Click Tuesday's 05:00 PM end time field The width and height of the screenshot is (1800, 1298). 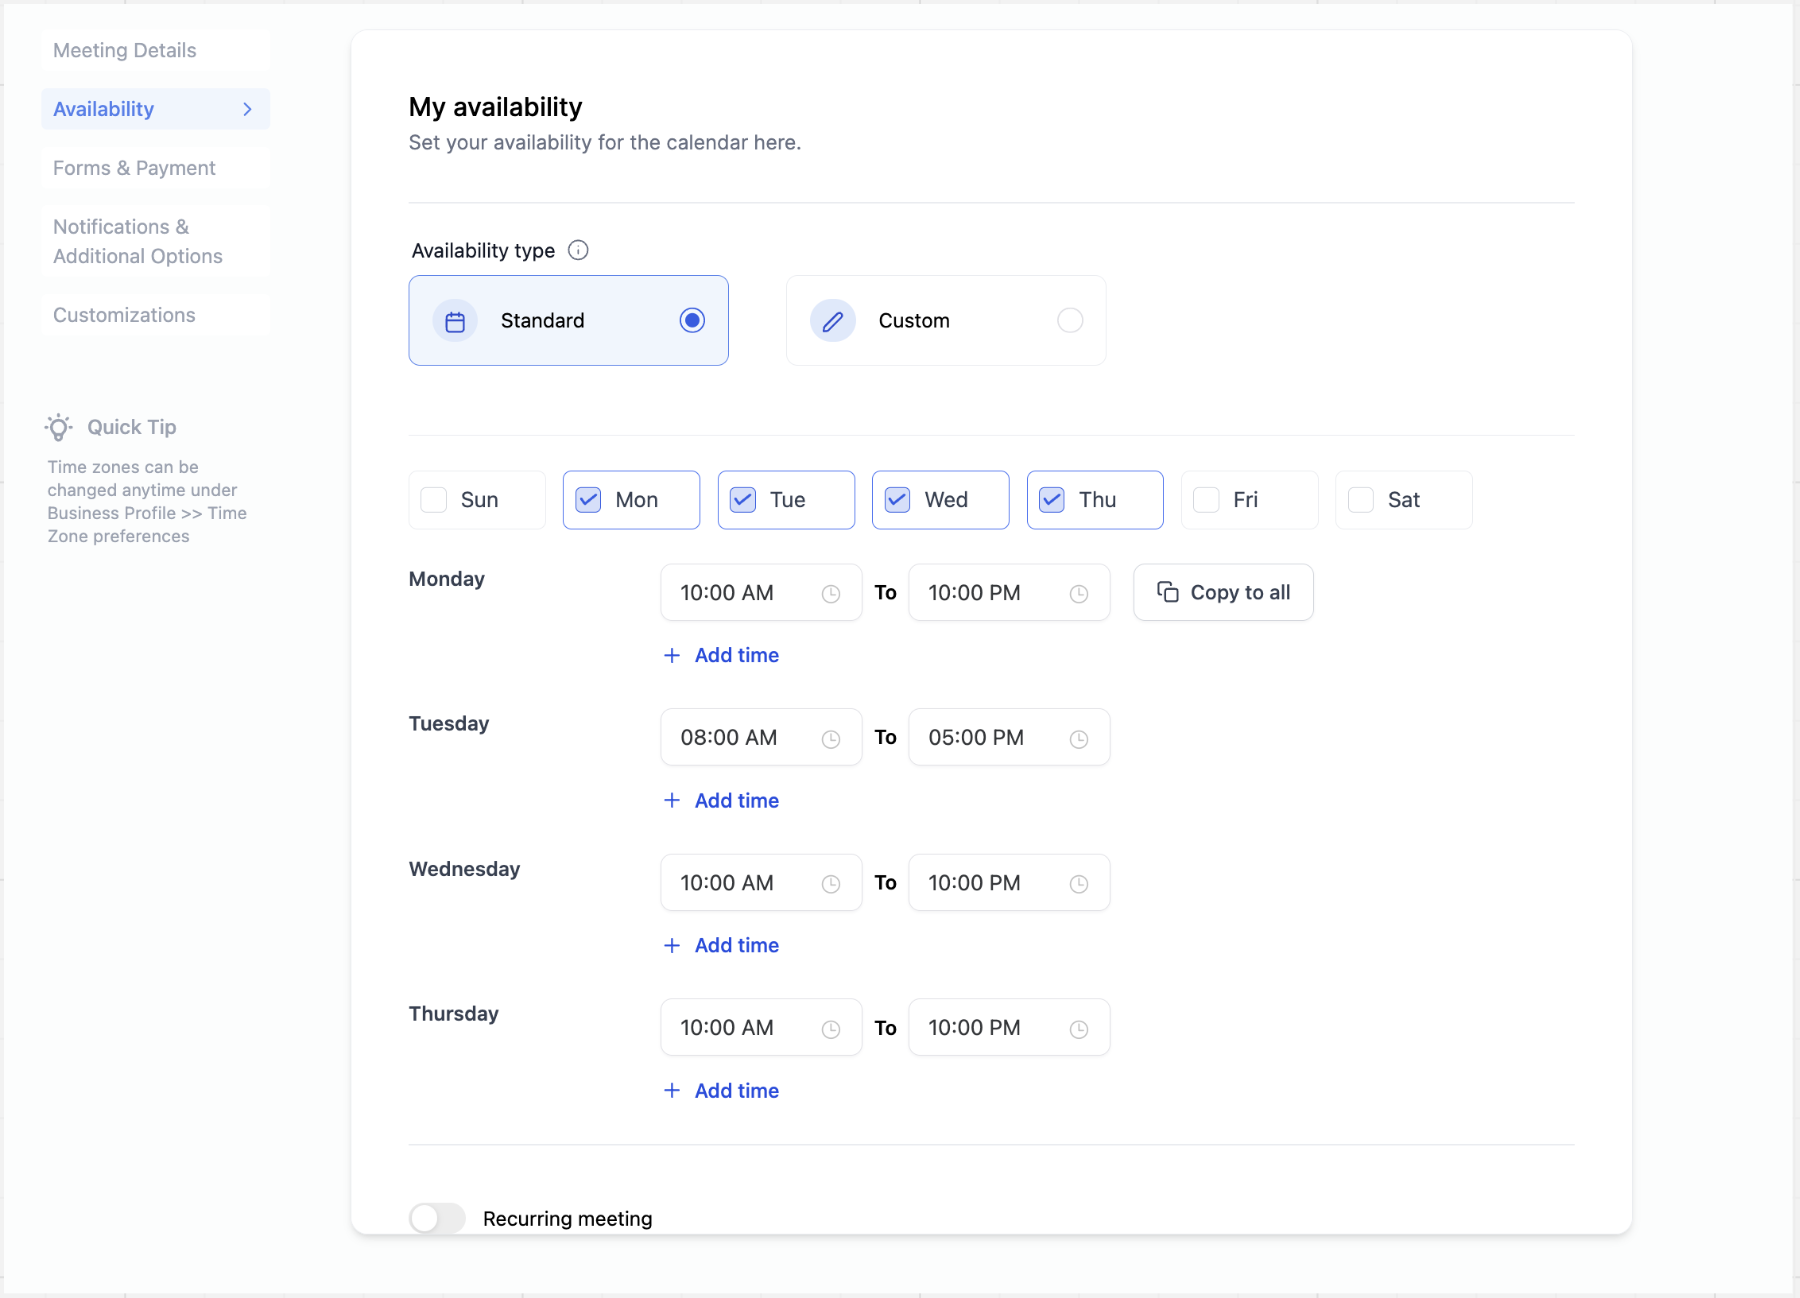[x=1009, y=737]
